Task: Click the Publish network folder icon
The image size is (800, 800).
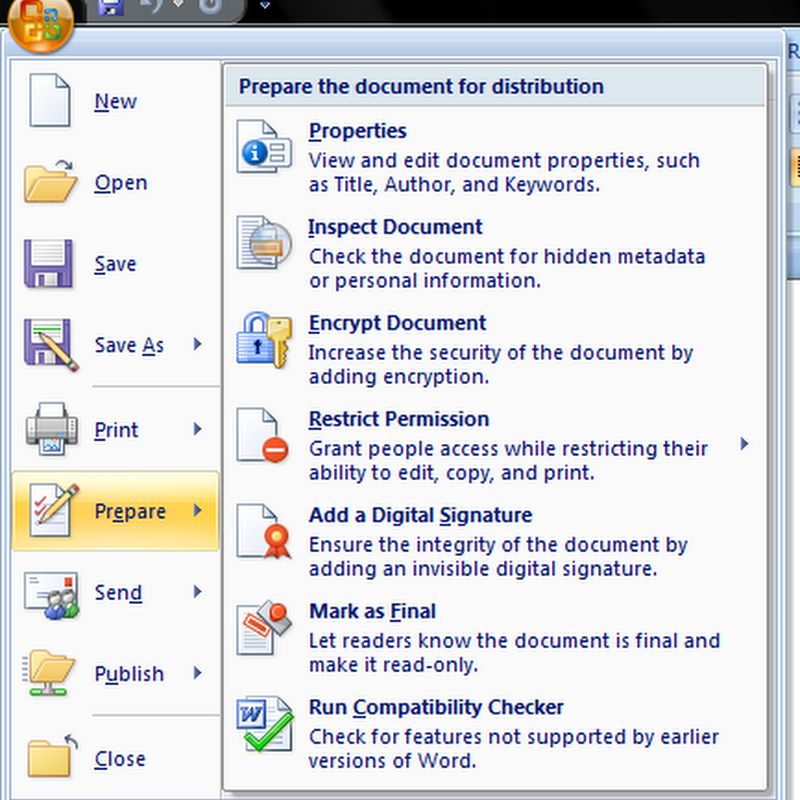Action: pos(48,673)
